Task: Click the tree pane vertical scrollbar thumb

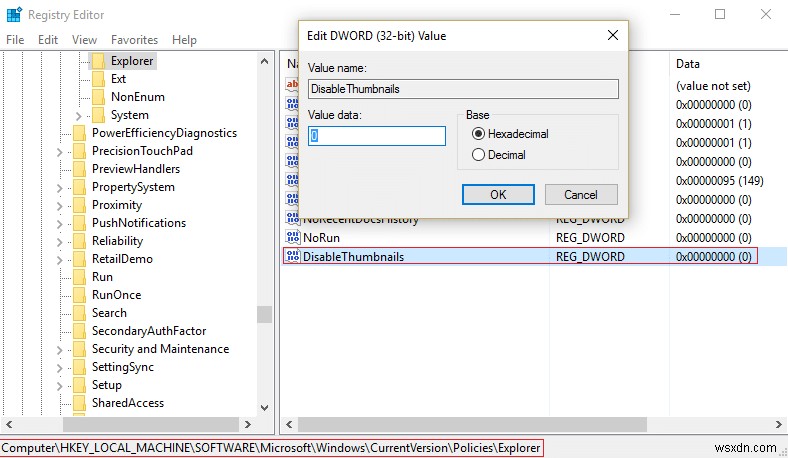Action: point(264,314)
